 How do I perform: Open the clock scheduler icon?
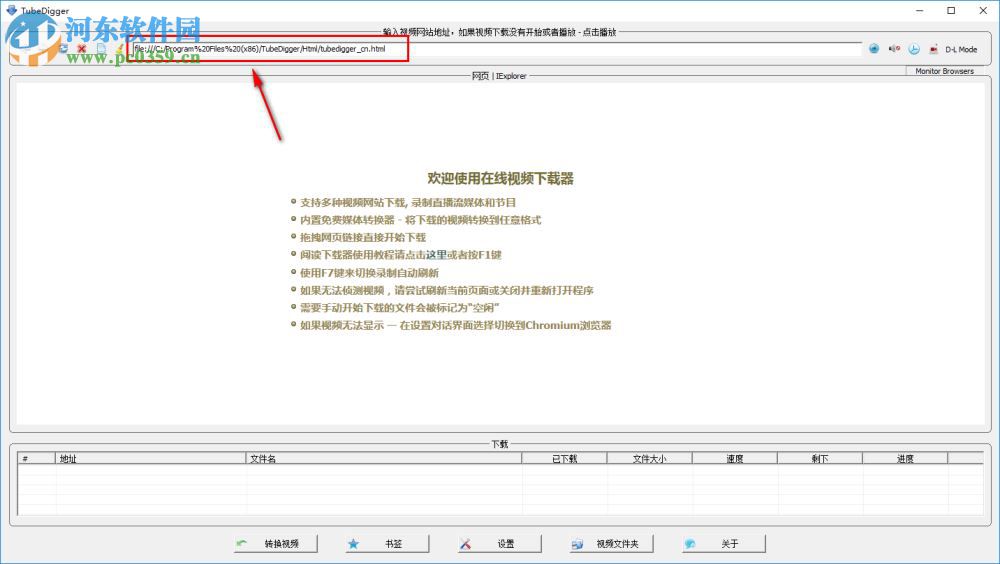(x=914, y=49)
